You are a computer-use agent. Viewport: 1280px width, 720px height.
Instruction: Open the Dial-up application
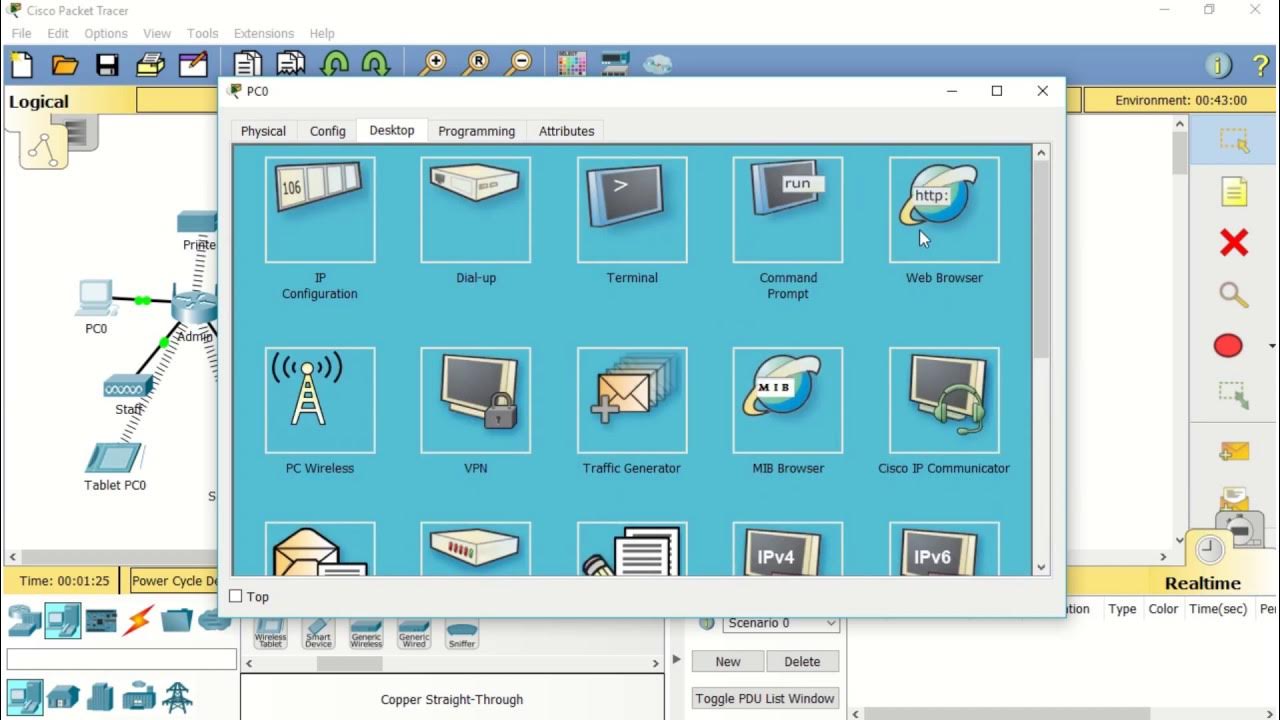476,210
